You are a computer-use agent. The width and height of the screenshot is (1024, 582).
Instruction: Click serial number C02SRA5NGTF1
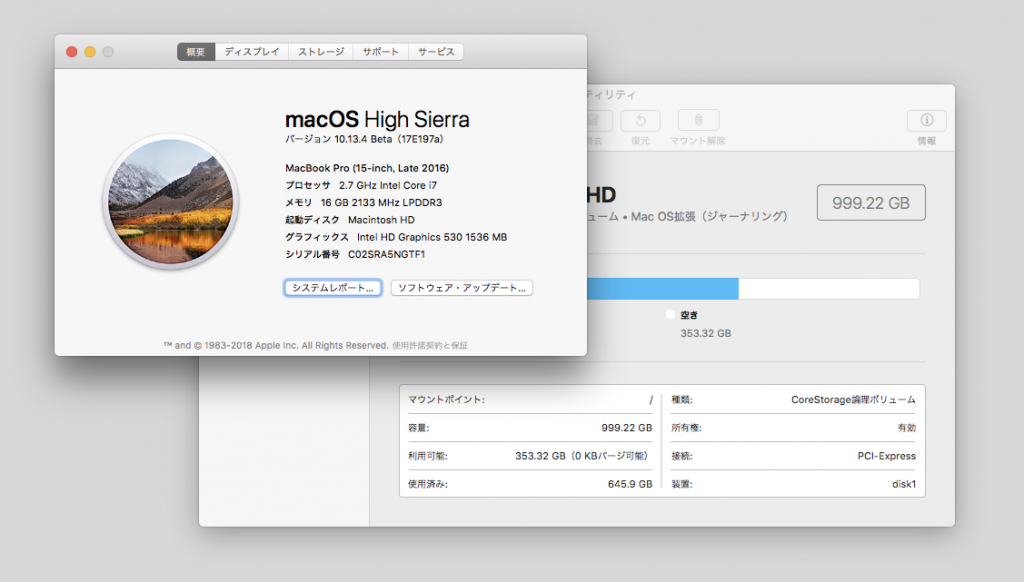[386, 254]
